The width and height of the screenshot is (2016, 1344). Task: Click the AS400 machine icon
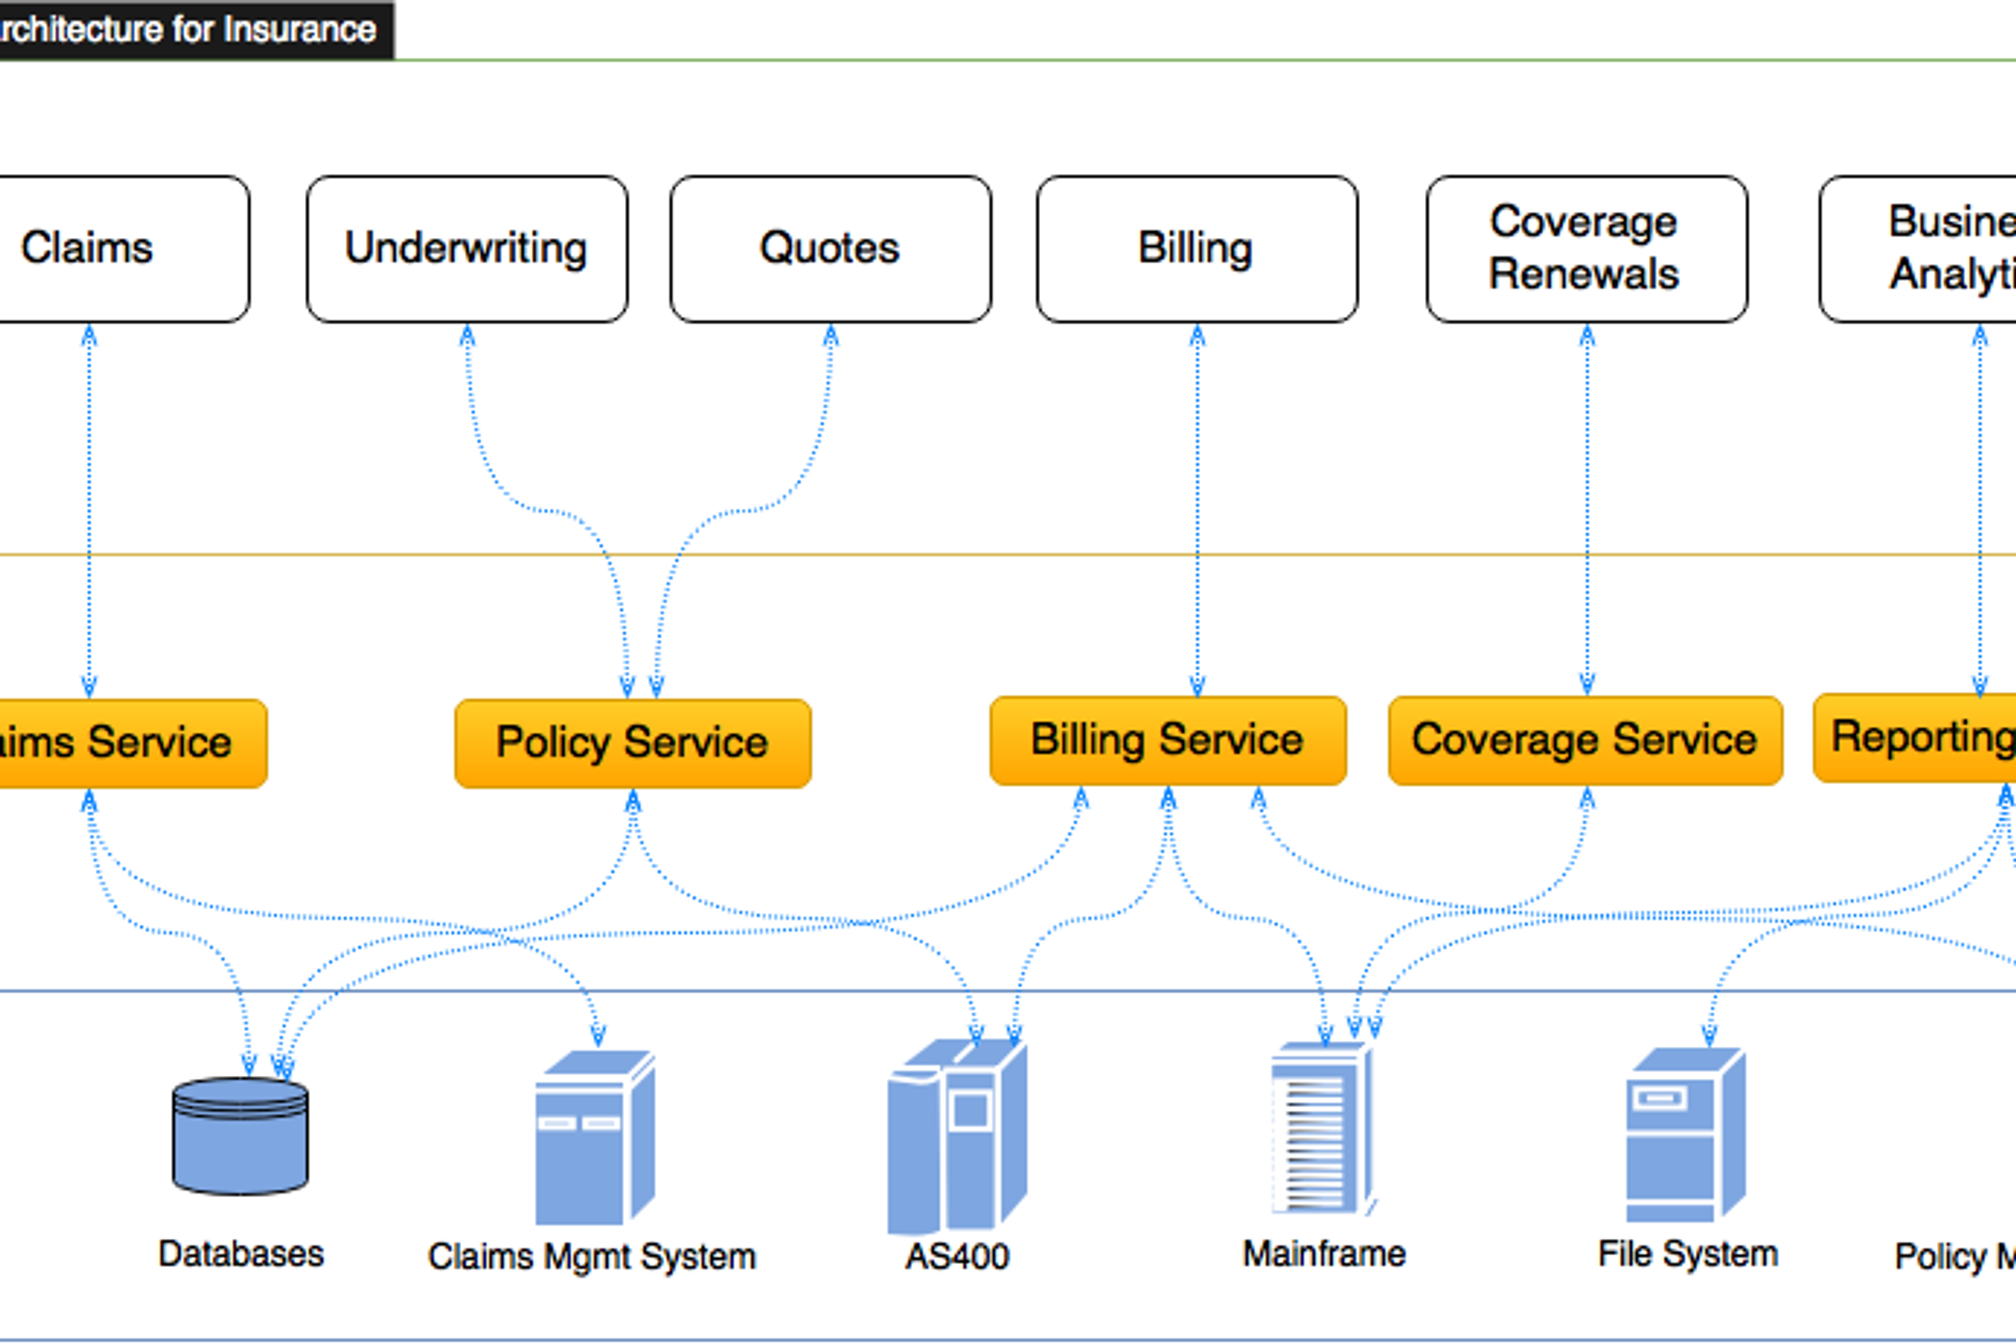point(957,1136)
